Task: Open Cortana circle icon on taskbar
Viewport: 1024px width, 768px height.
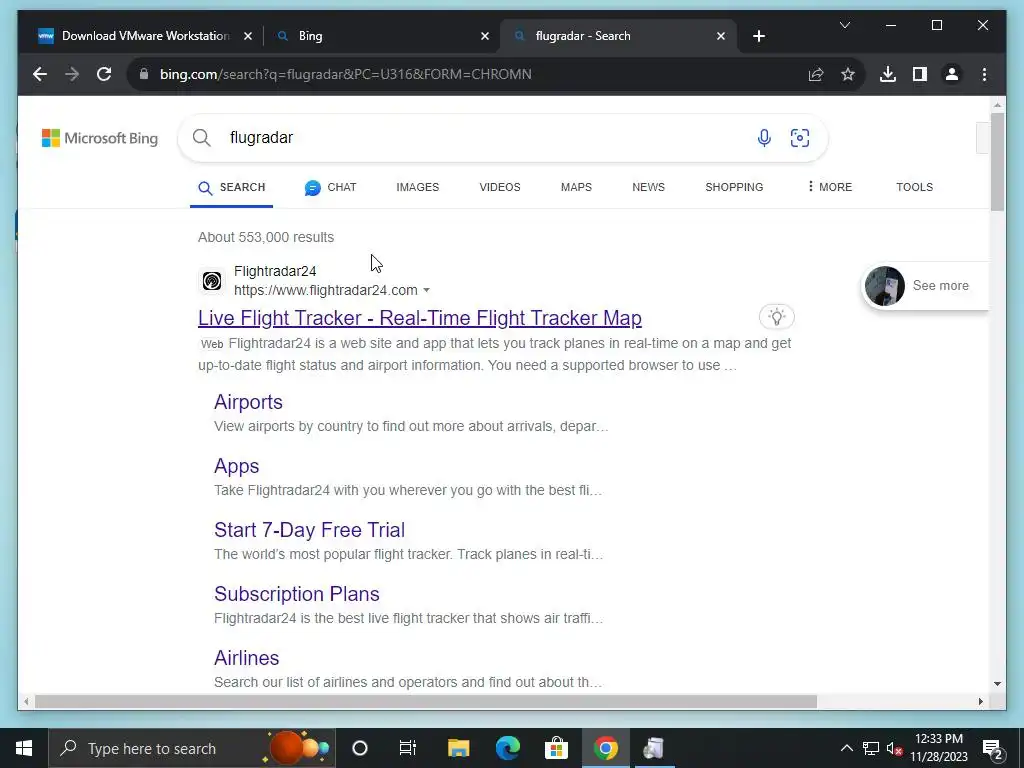Action: 359,748
